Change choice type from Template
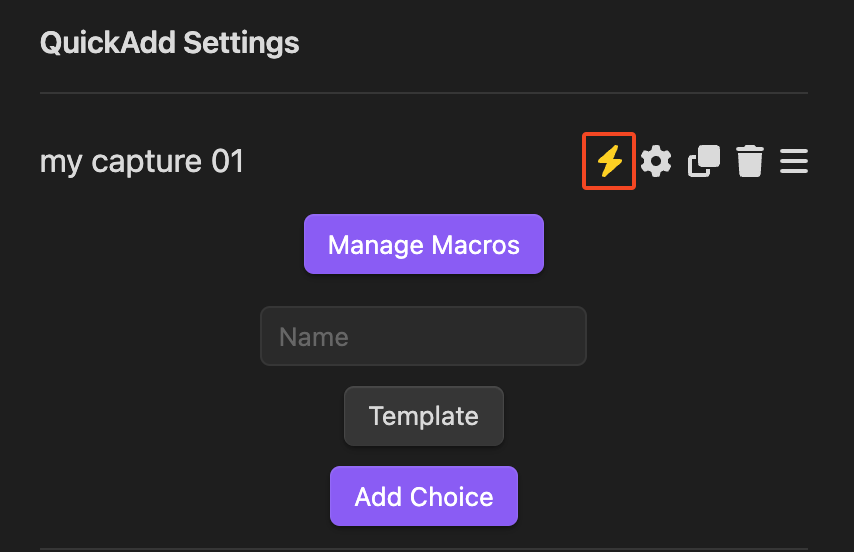The height and width of the screenshot is (552, 854). [x=424, y=416]
